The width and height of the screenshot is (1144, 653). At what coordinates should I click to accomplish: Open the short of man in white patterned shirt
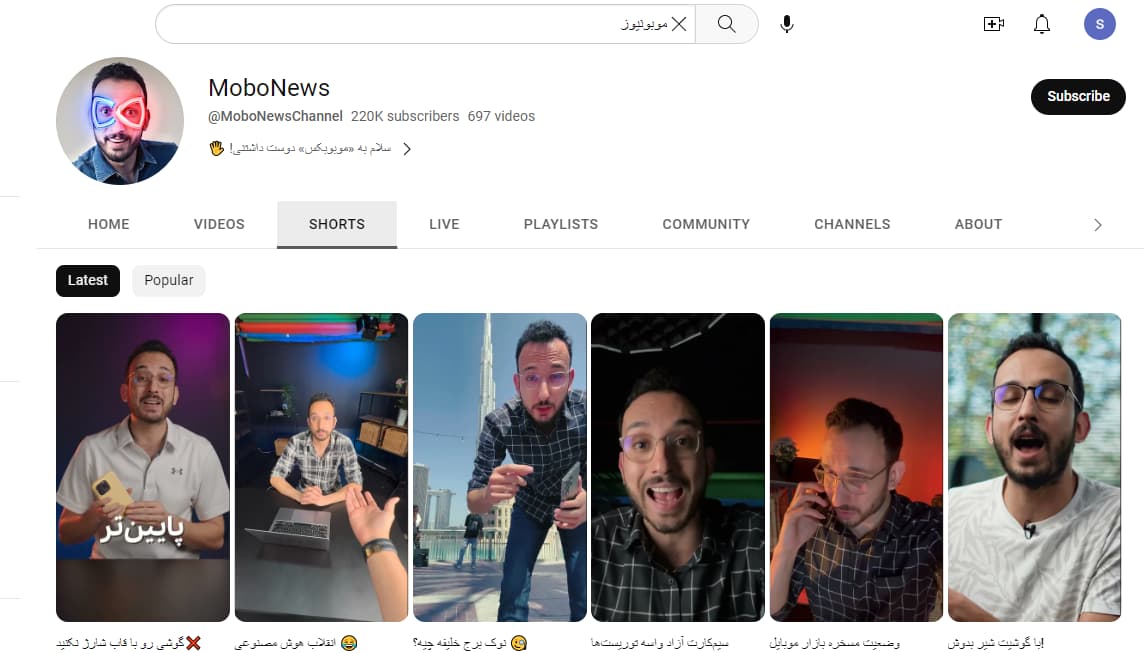pos(1035,468)
